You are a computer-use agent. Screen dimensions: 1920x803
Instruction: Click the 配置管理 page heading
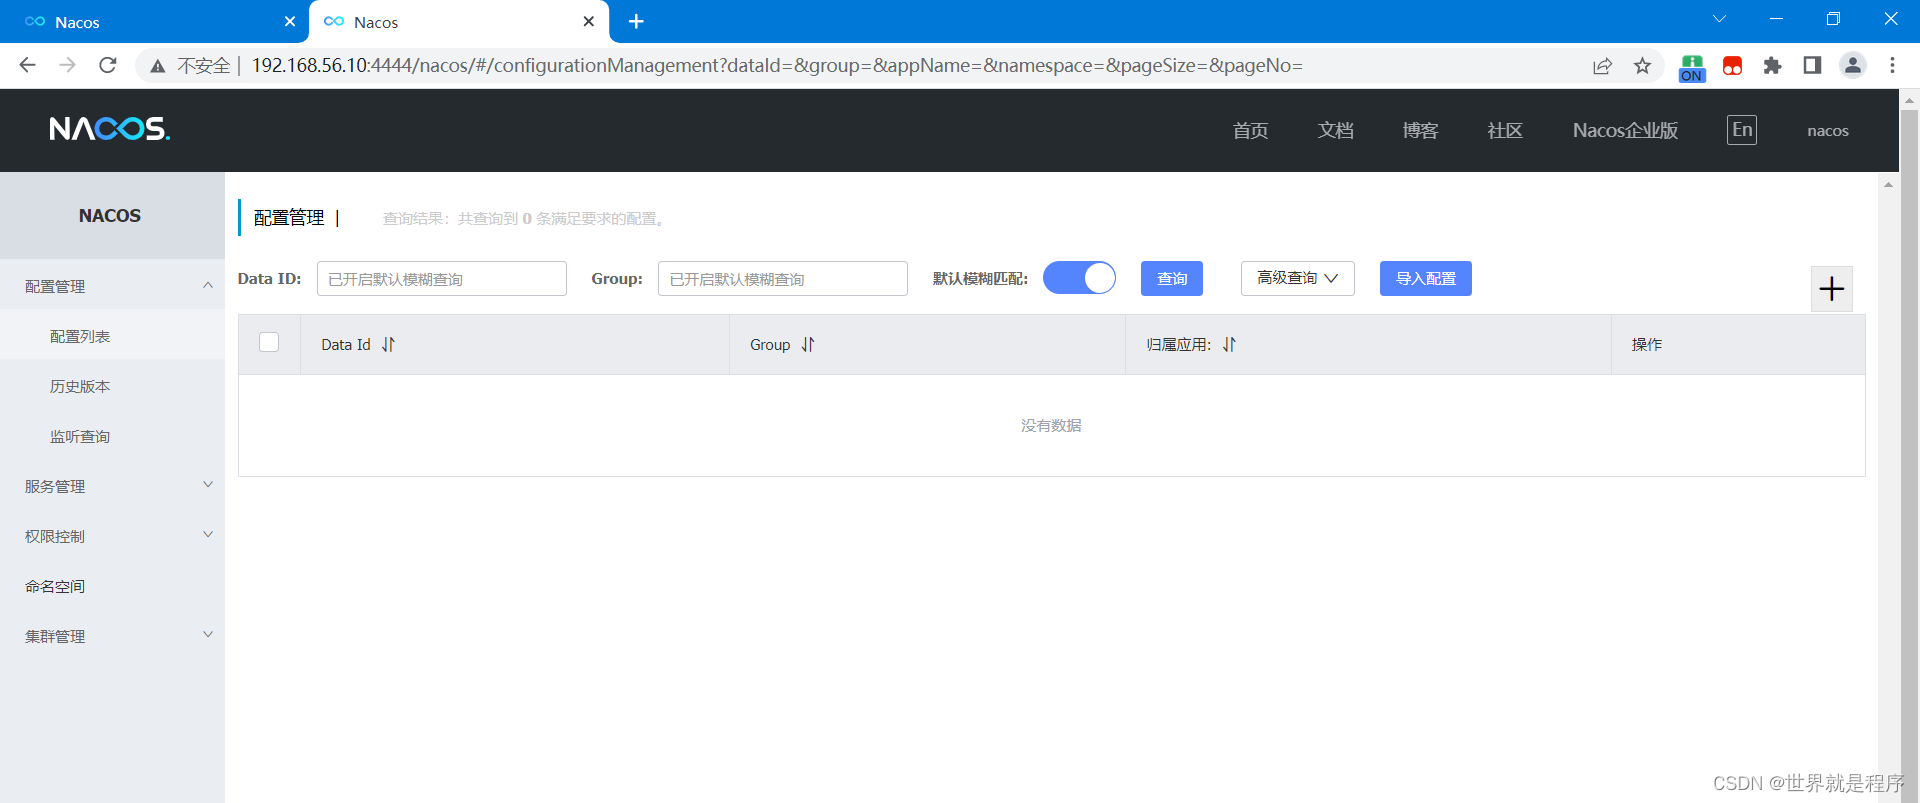[289, 217]
